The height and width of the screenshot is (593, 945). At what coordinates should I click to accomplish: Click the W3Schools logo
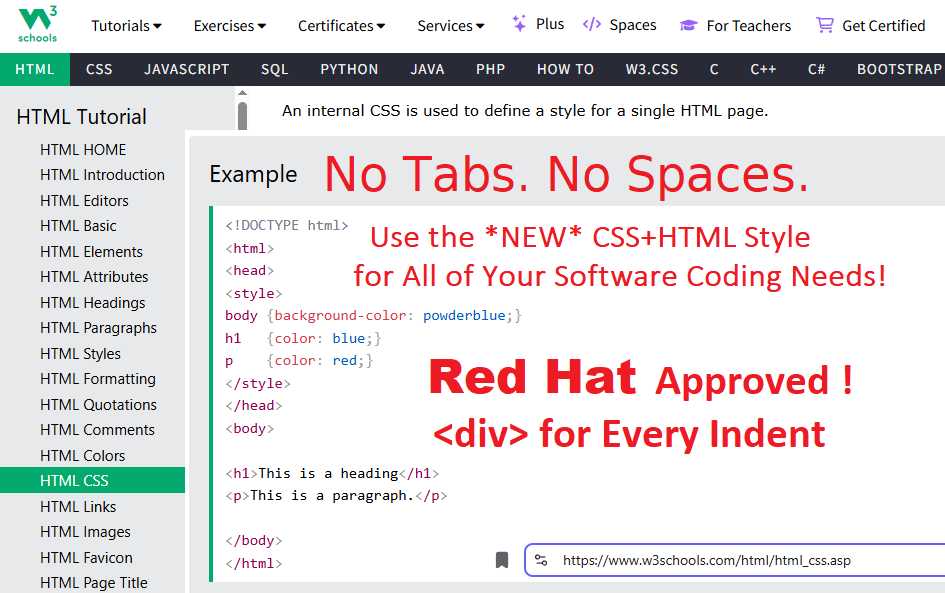coord(37,25)
